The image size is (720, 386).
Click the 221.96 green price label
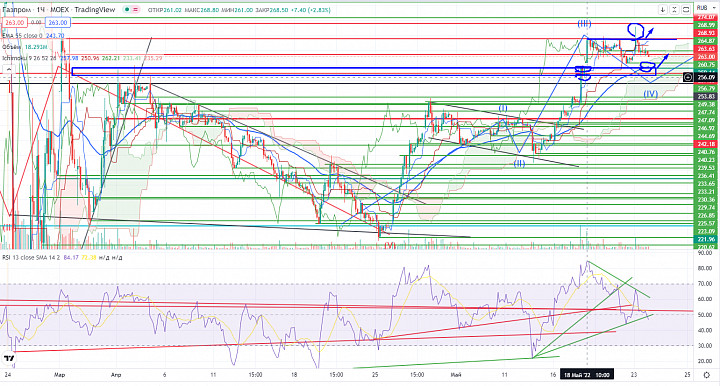pos(706,239)
